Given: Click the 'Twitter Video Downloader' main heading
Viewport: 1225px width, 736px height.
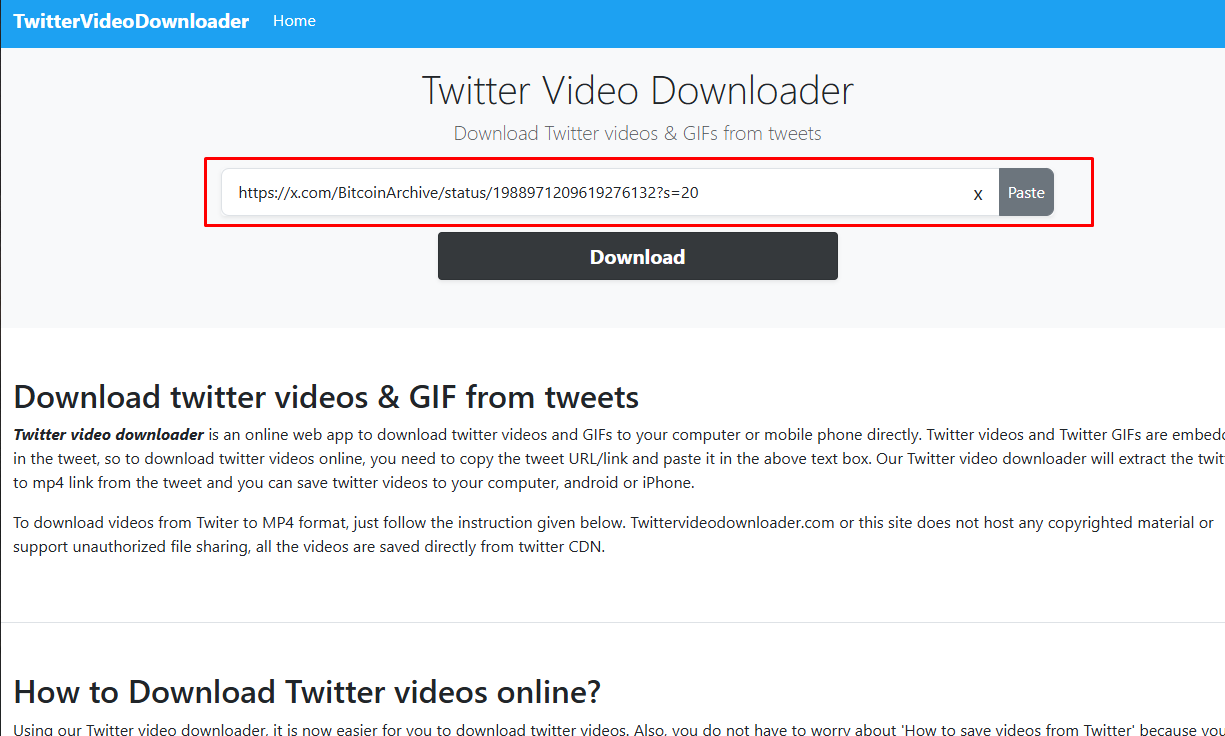Looking at the screenshot, I should (638, 90).
